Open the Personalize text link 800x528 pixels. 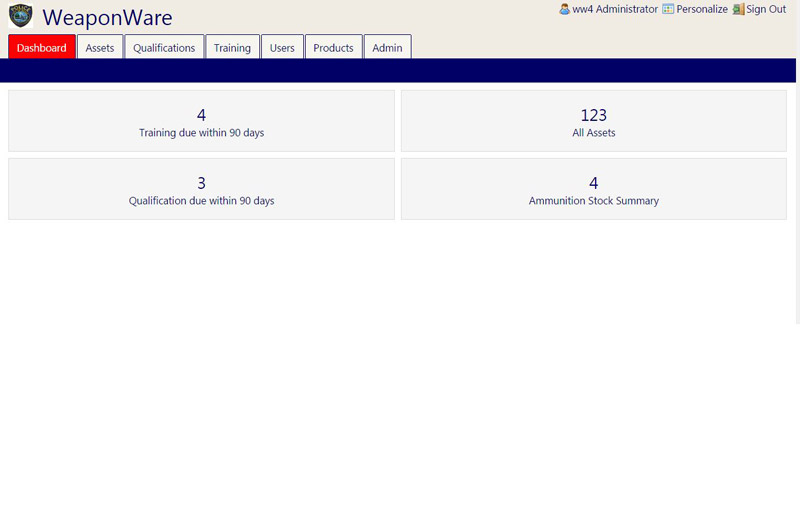coord(702,9)
